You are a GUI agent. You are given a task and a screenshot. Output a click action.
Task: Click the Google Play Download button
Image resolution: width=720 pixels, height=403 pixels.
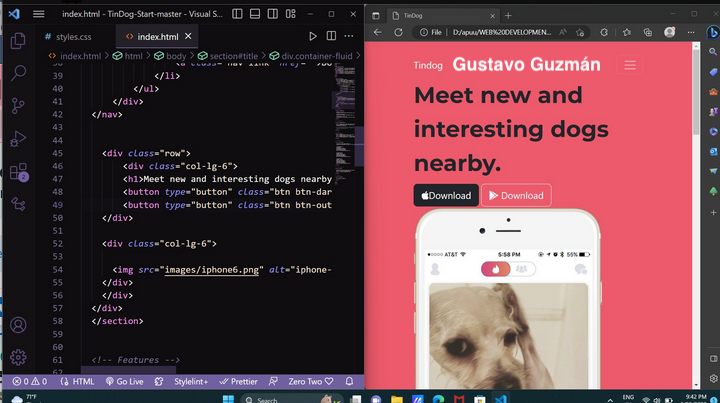pos(516,196)
